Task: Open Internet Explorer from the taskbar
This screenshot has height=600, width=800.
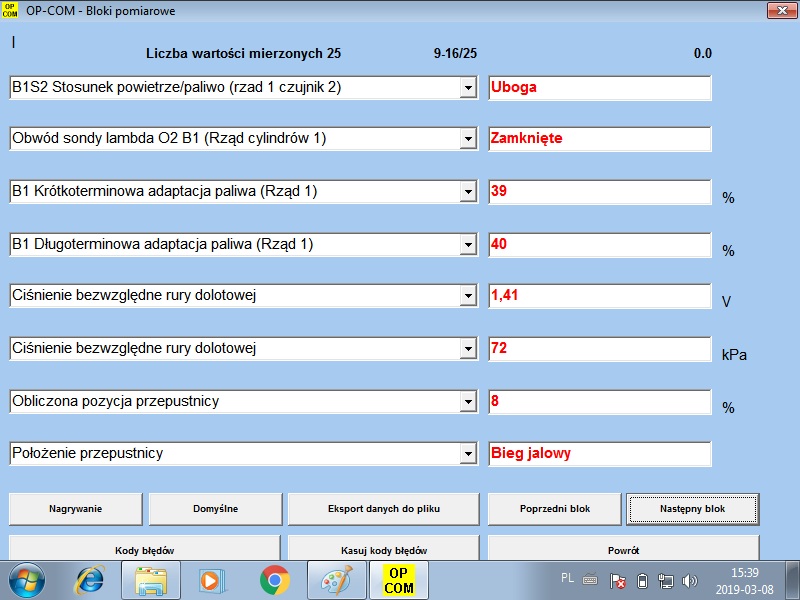Action: (x=91, y=580)
